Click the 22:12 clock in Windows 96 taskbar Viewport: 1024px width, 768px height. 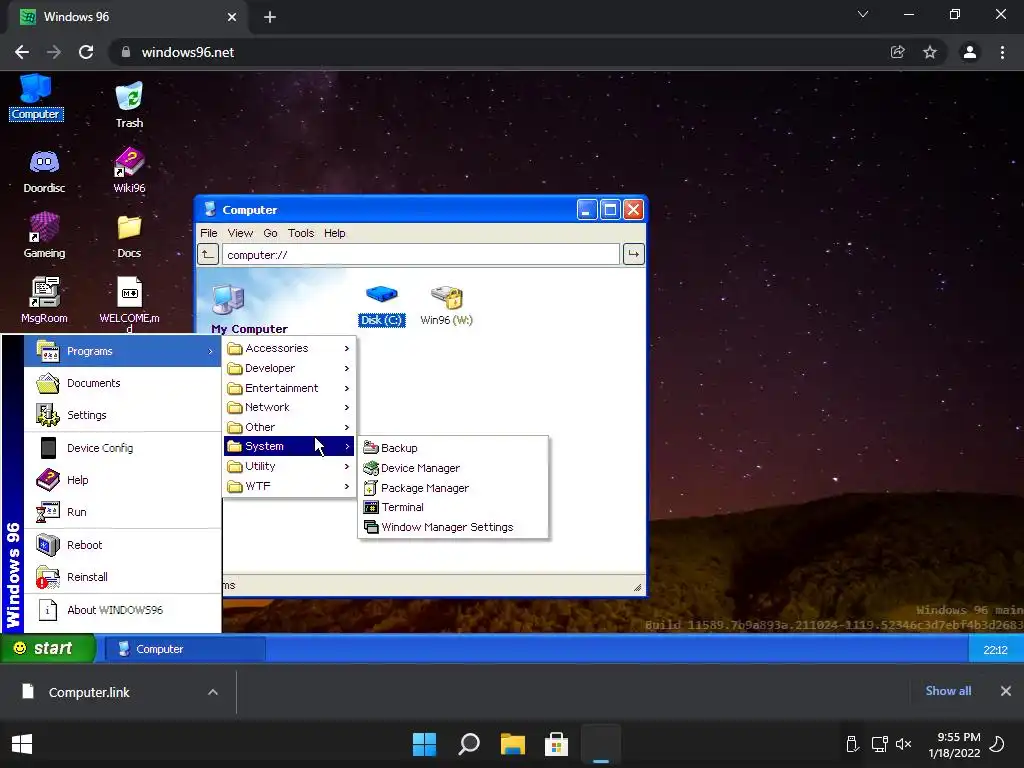pyautogui.click(x=995, y=650)
